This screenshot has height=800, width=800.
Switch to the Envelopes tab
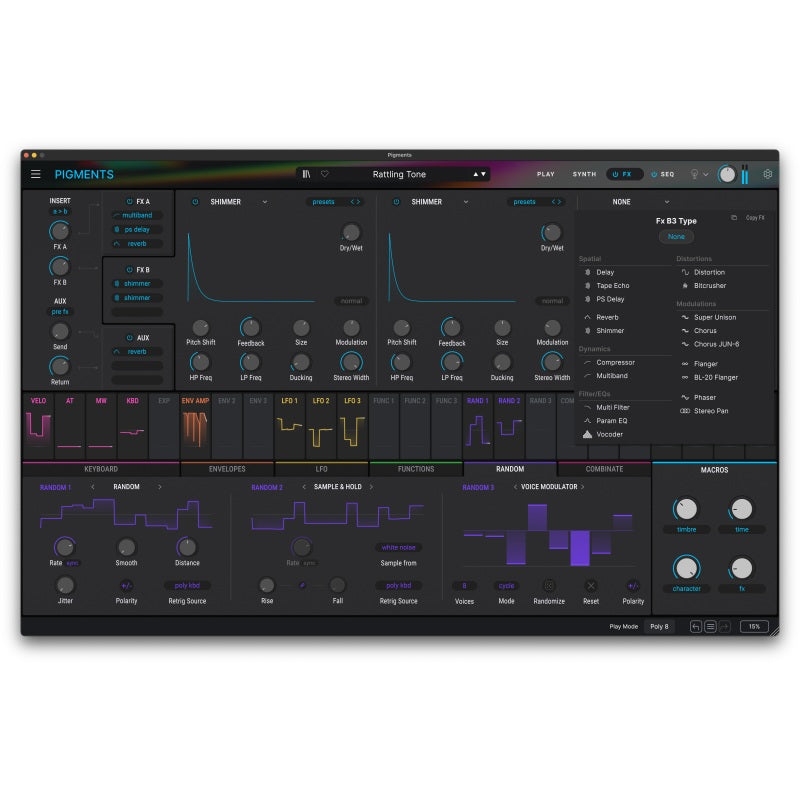pos(227,468)
